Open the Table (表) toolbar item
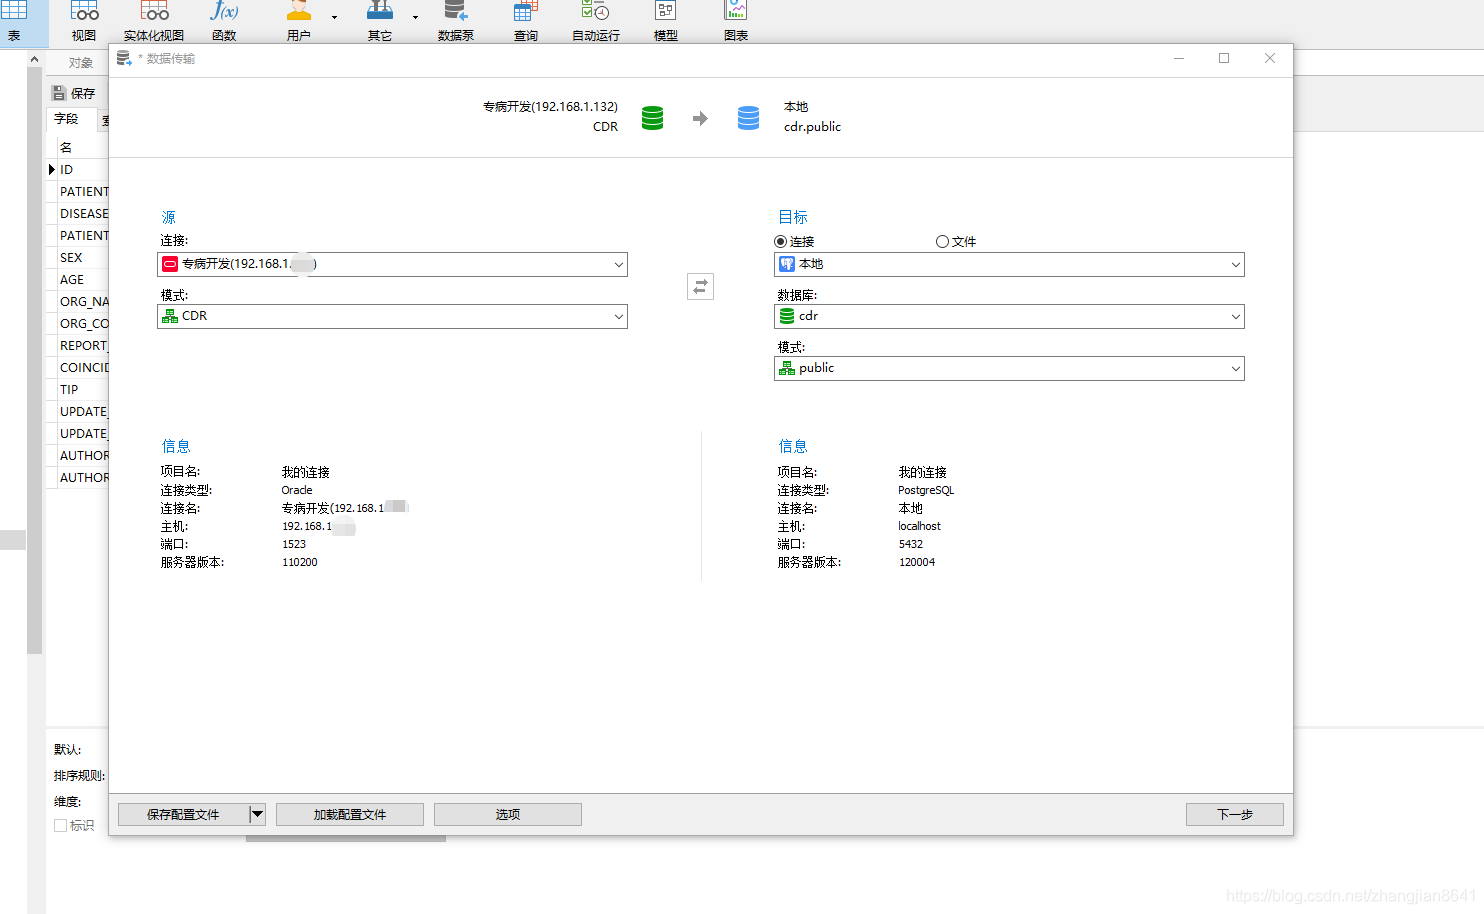Screen dimensions: 1484x914 (x=14, y=22)
